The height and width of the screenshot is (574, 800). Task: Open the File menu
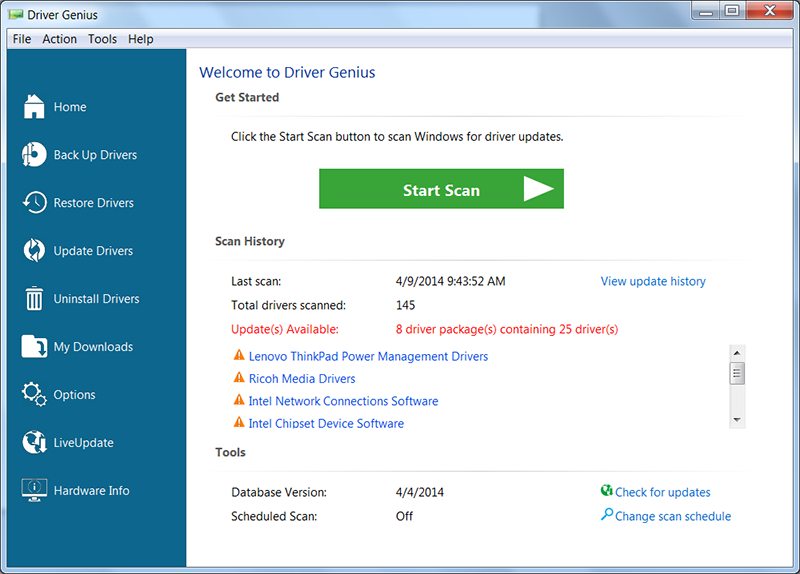click(x=22, y=39)
